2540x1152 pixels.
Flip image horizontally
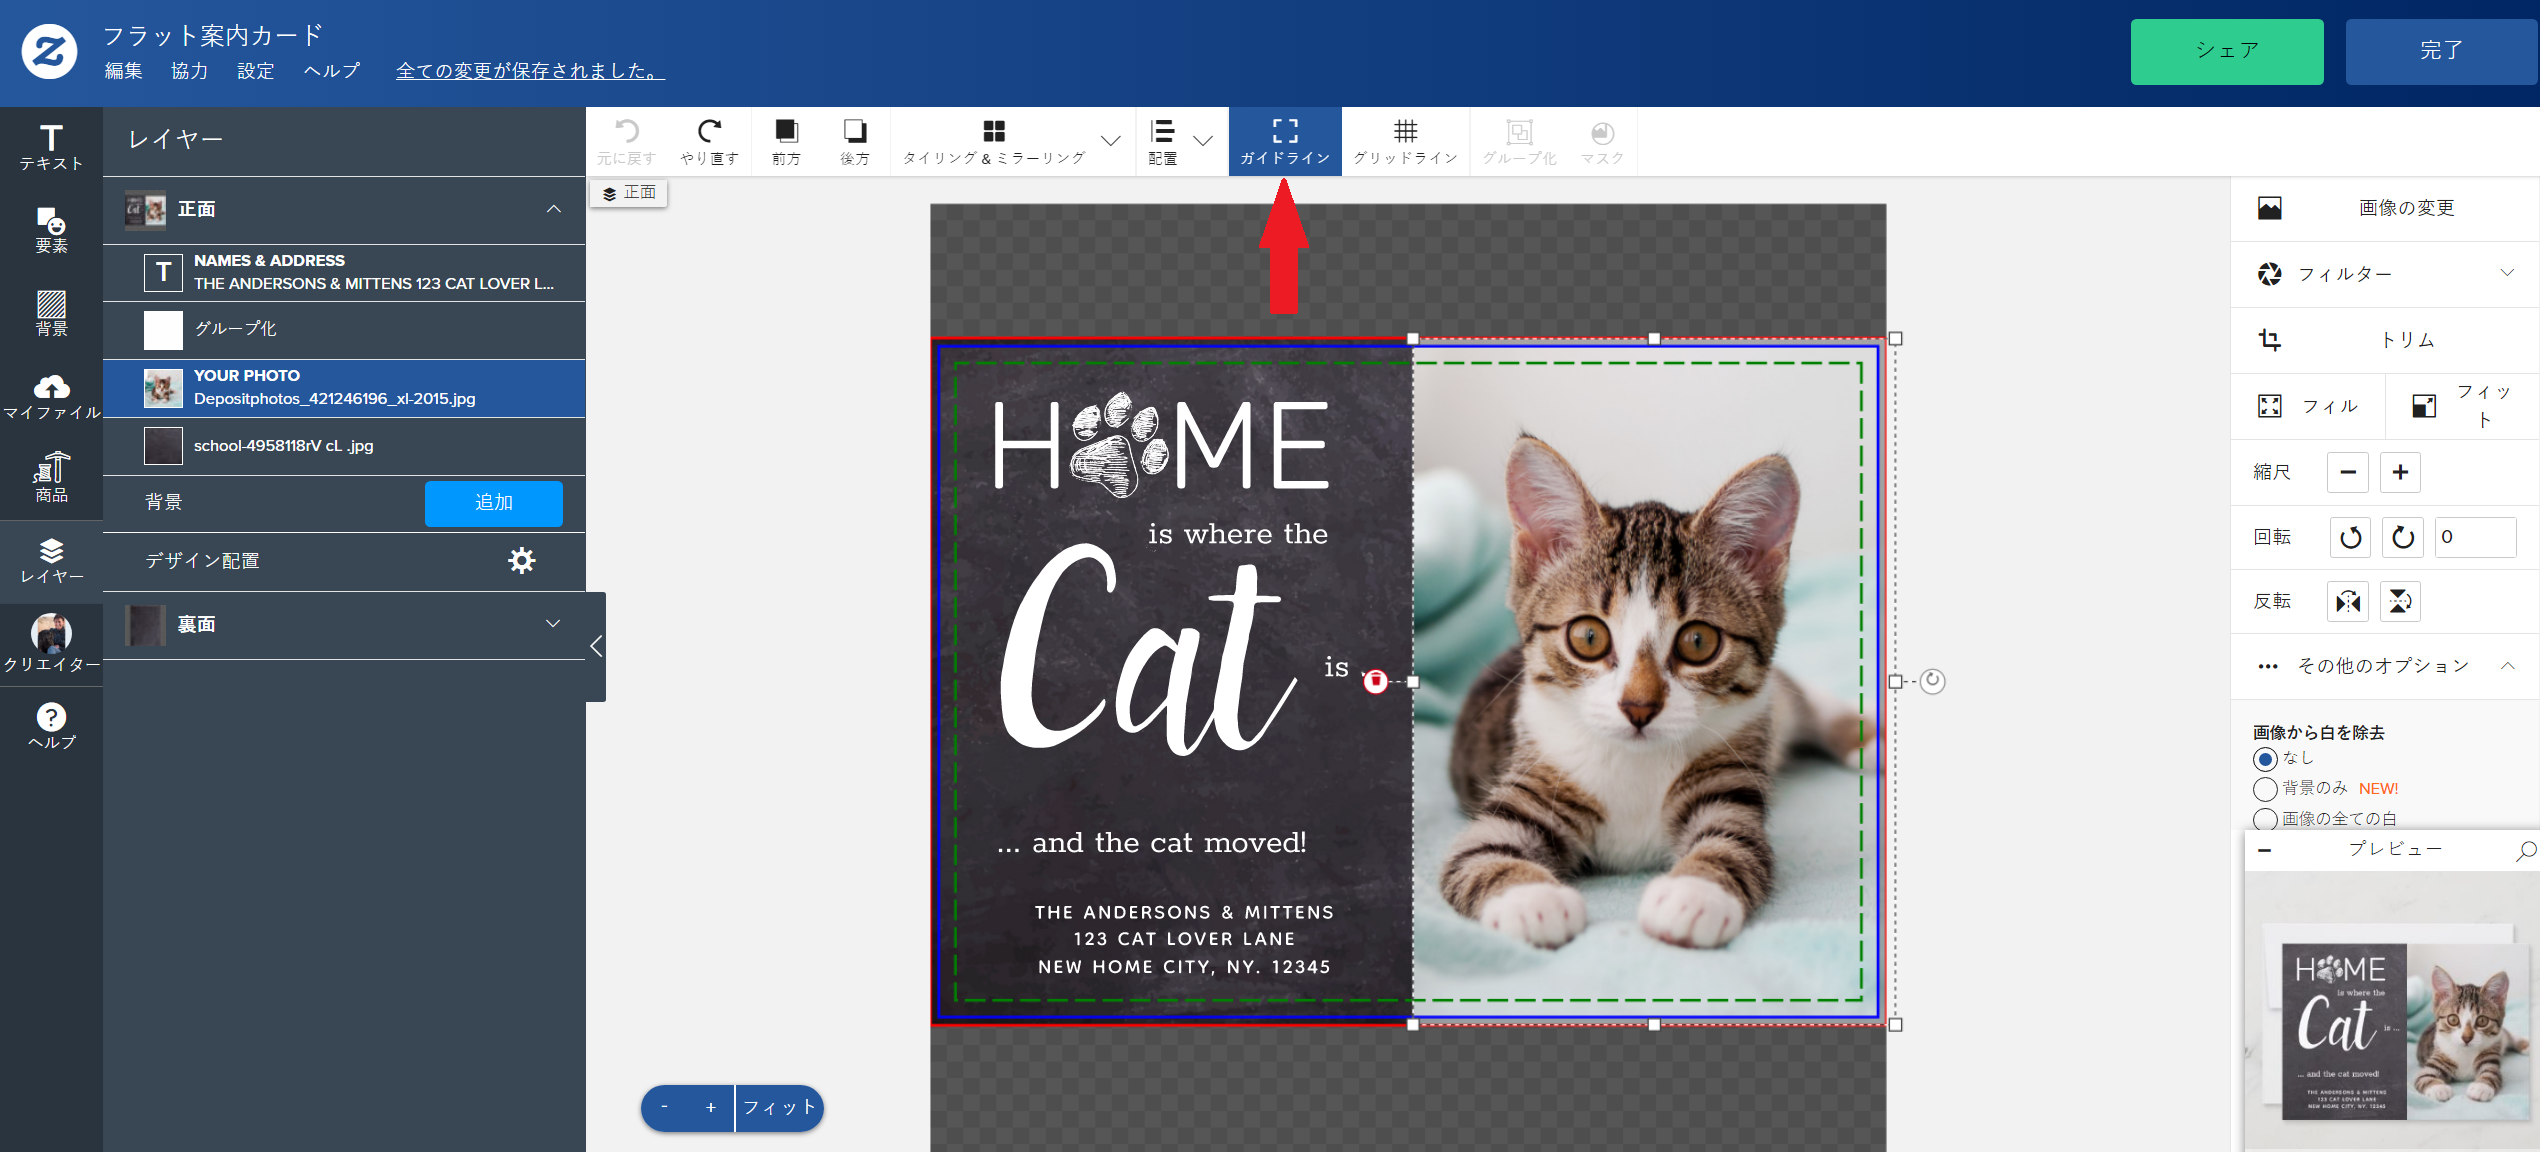tap(2348, 601)
